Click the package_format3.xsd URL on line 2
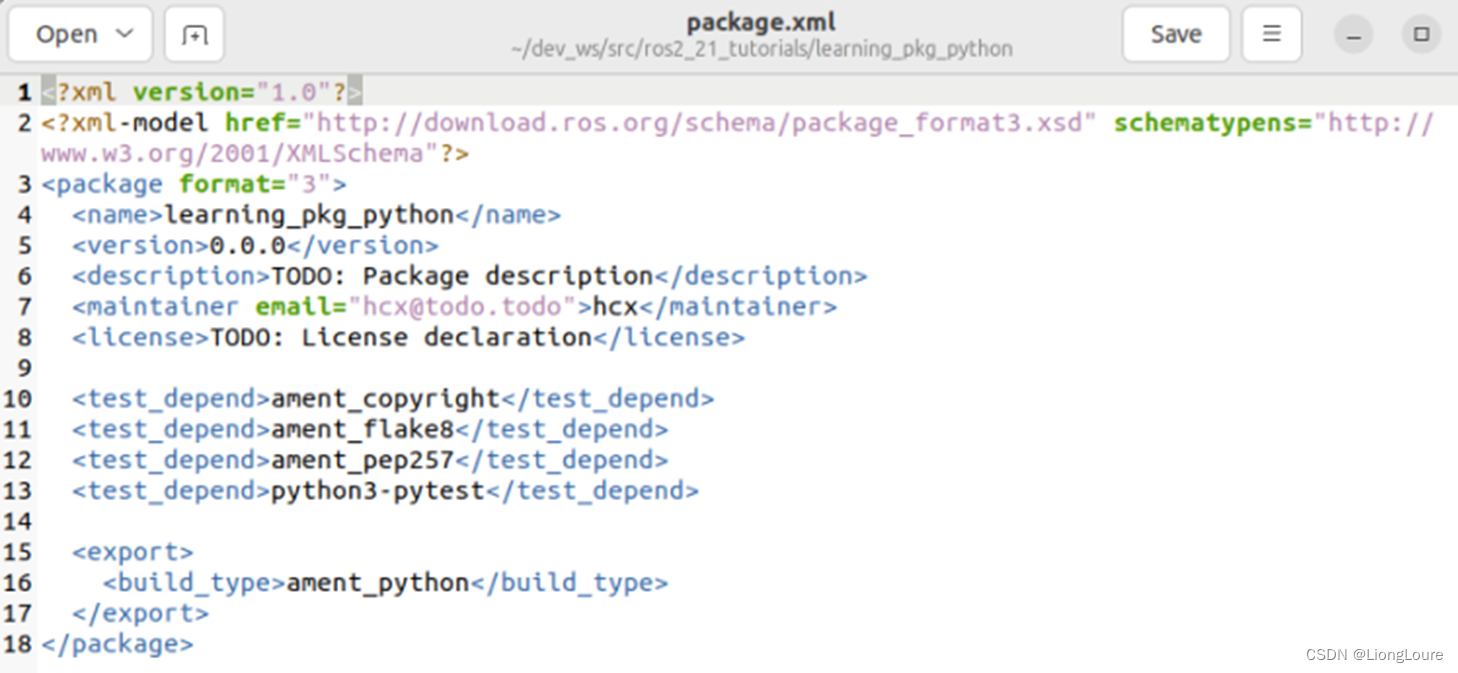 700,123
